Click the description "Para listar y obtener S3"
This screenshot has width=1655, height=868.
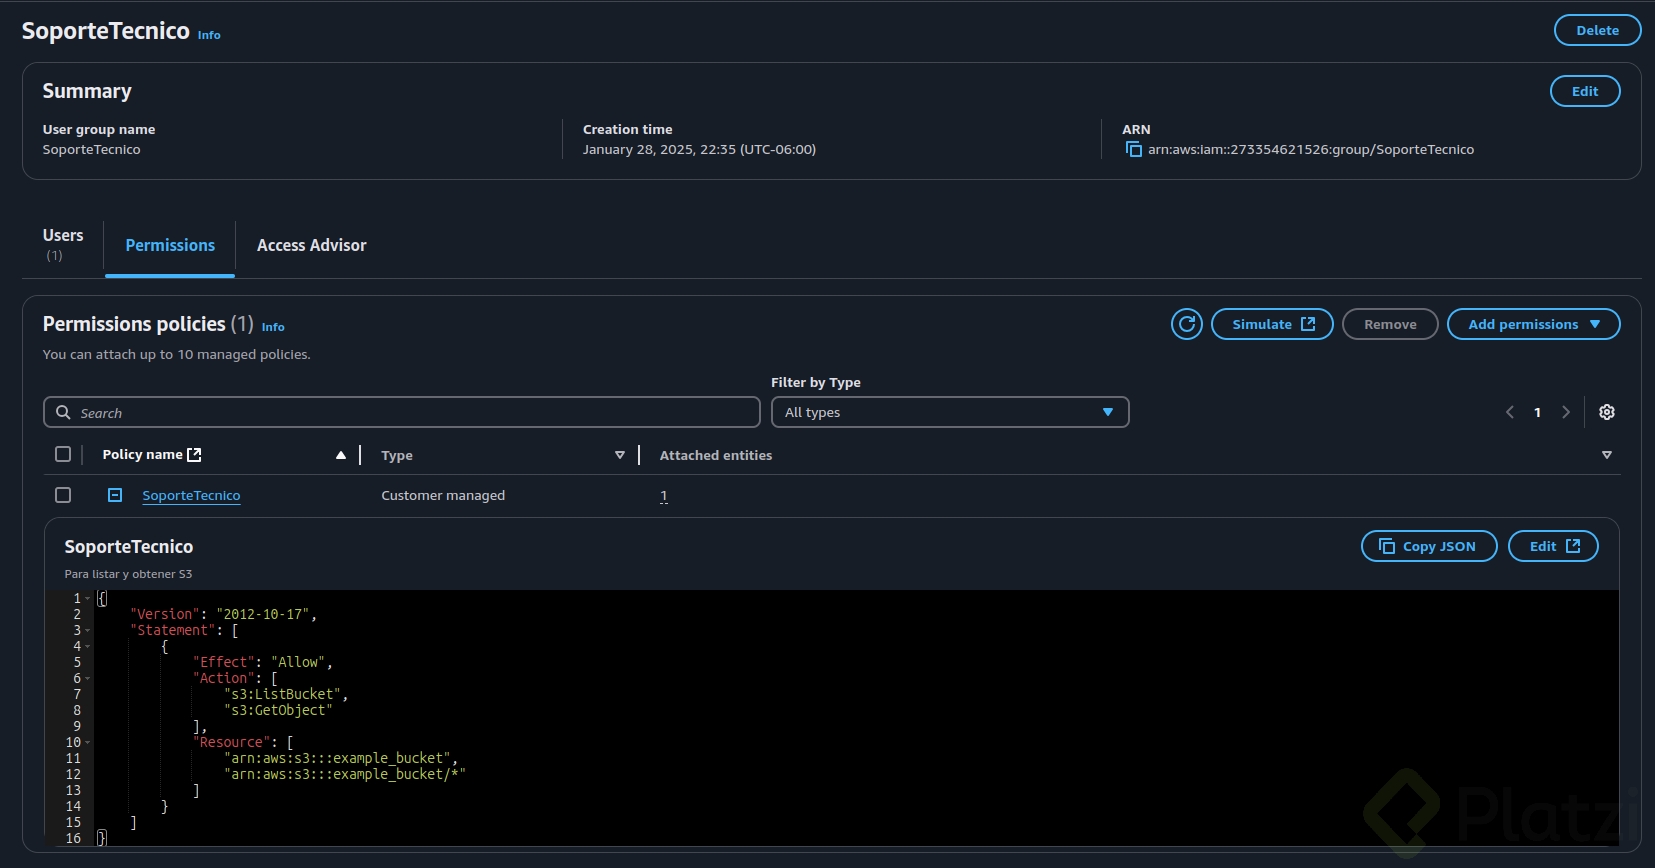[x=128, y=574]
